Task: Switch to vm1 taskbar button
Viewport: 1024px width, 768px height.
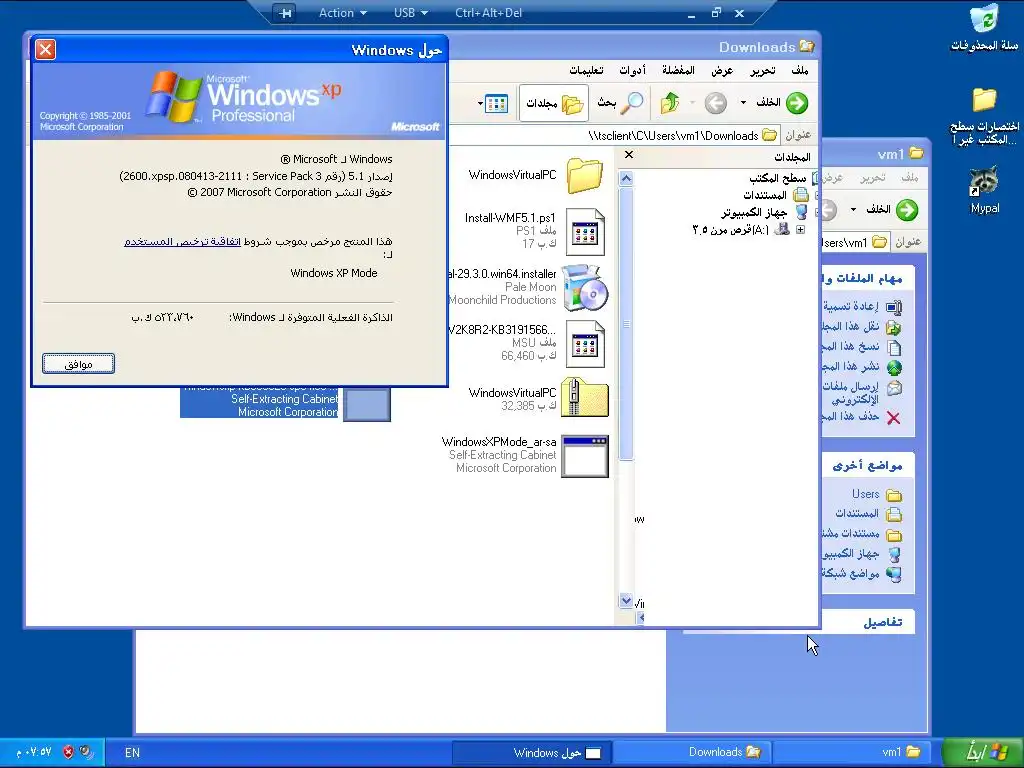Action: pyautogui.click(x=854, y=752)
